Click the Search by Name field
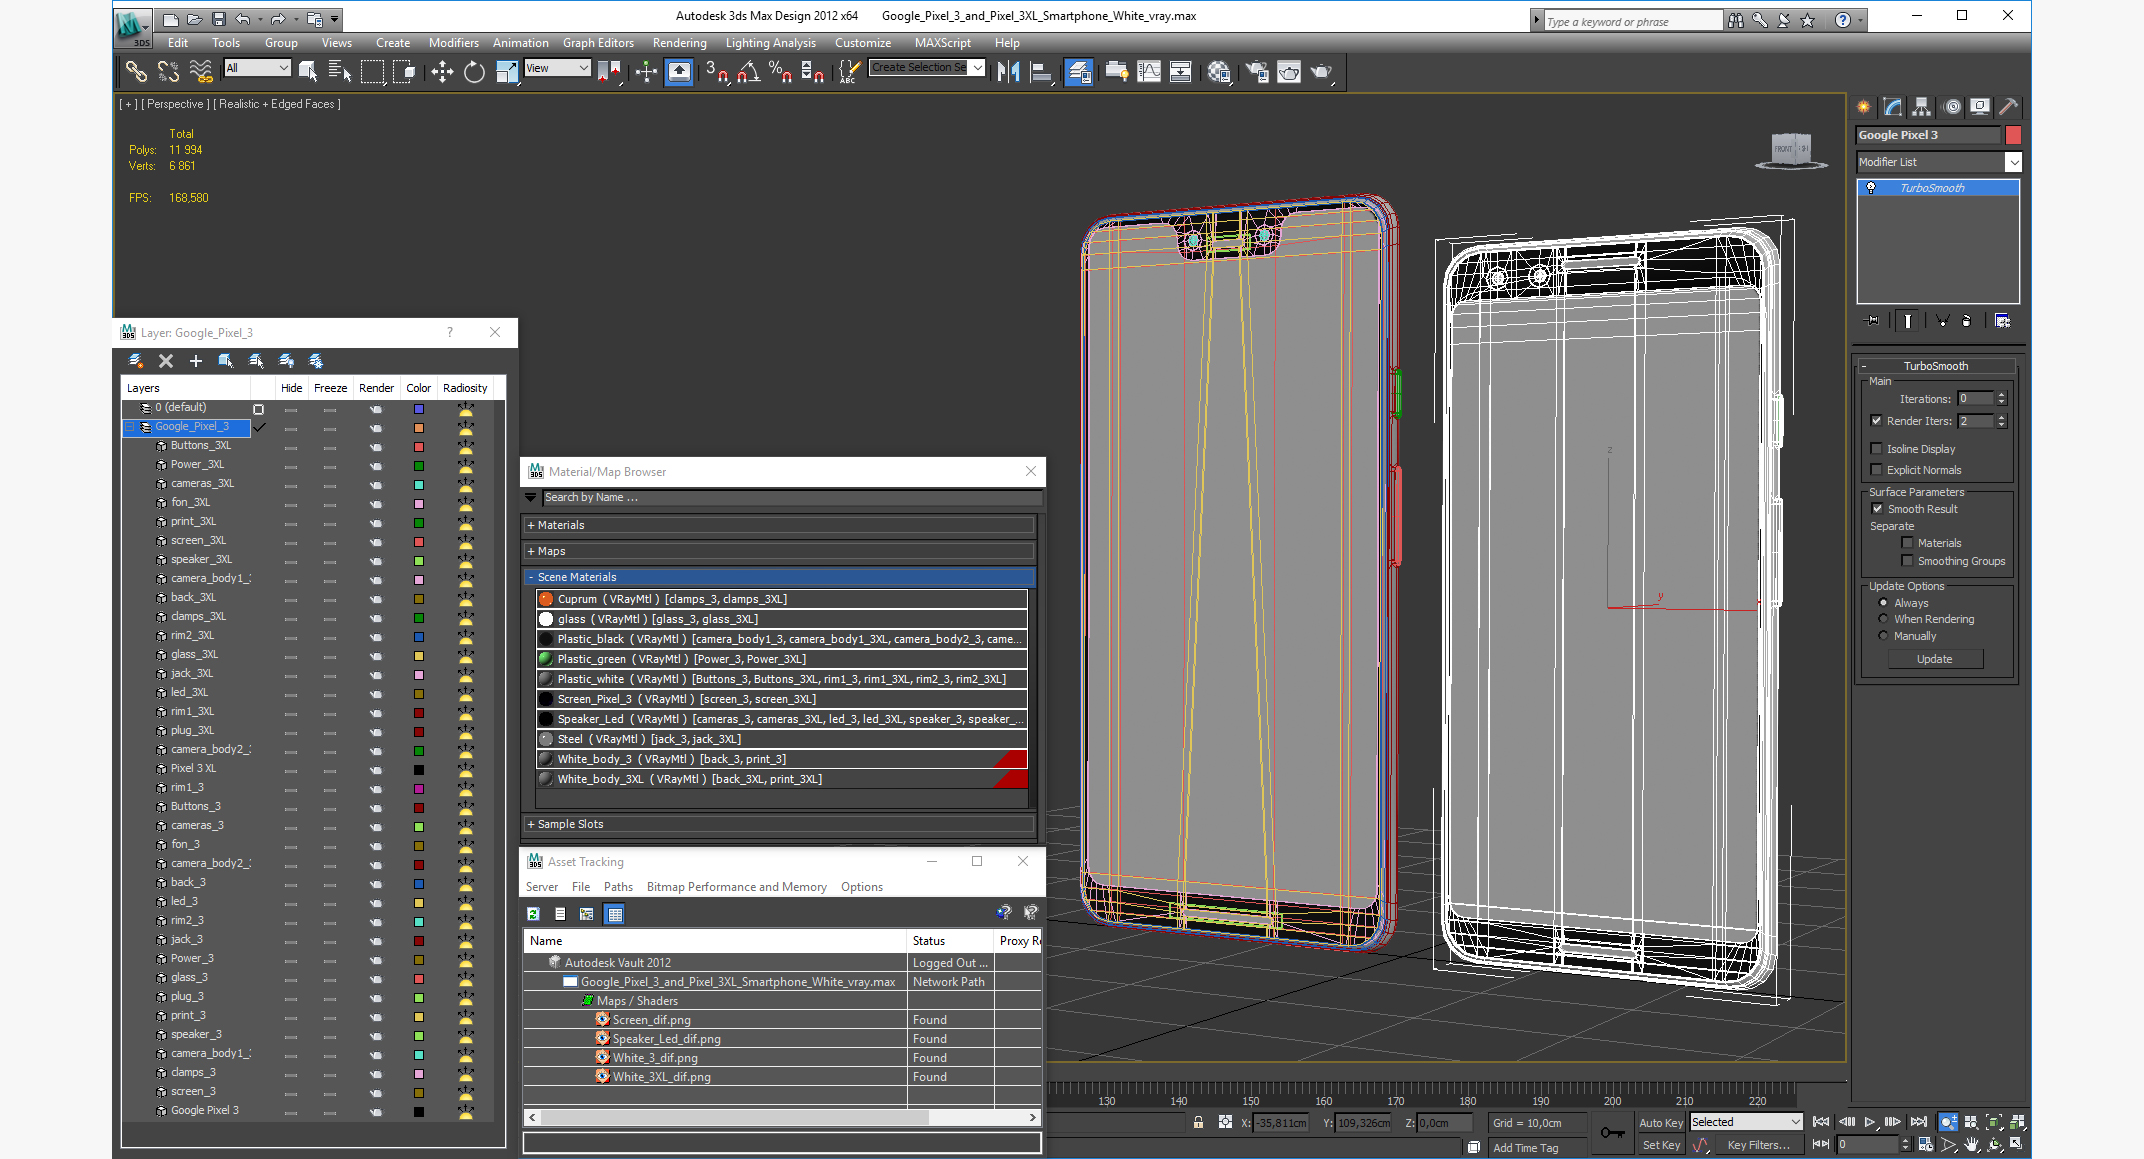The width and height of the screenshot is (2144, 1159). point(791,497)
